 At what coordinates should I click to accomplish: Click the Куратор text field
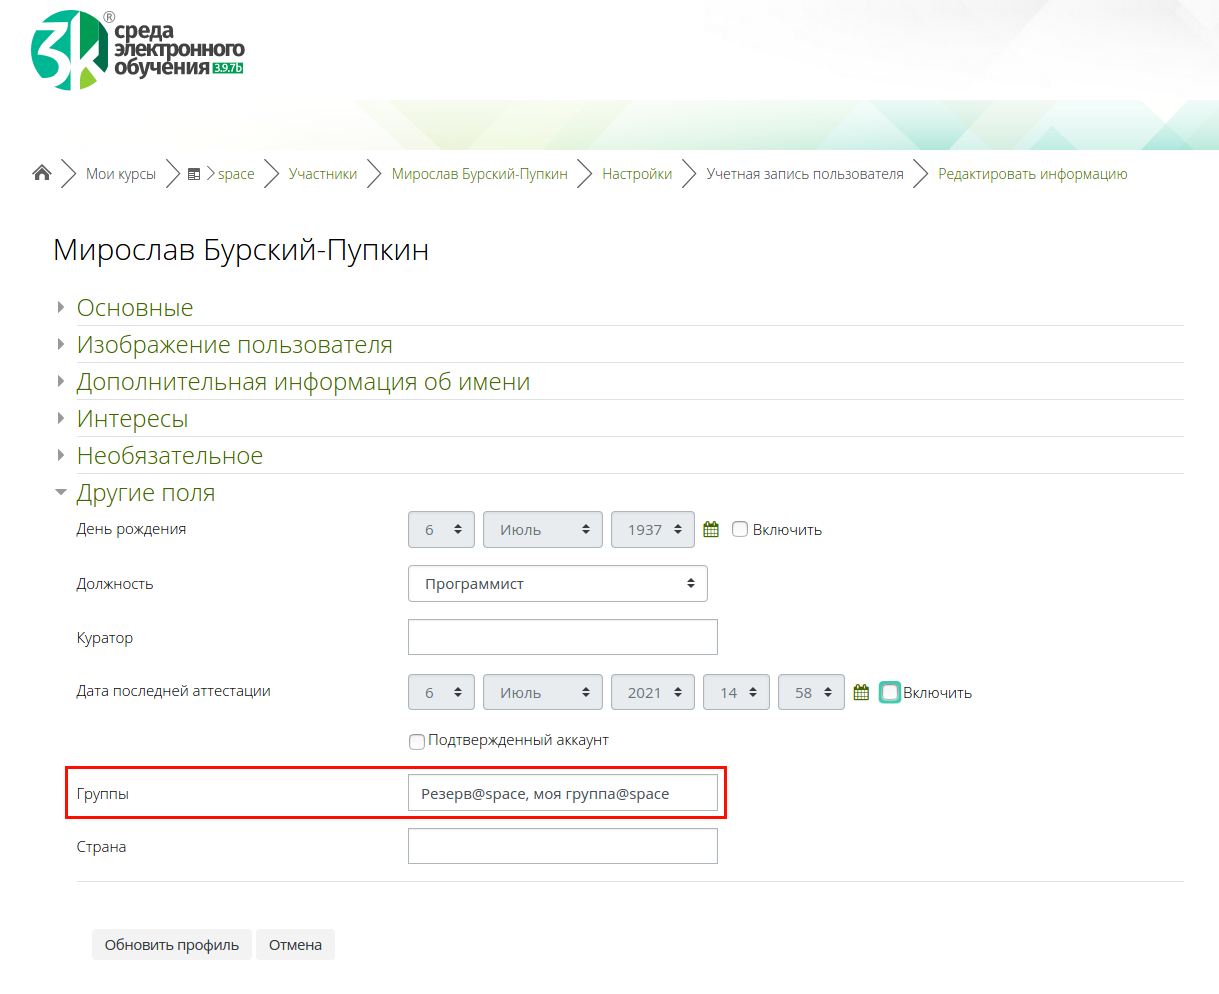tap(562, 637)
